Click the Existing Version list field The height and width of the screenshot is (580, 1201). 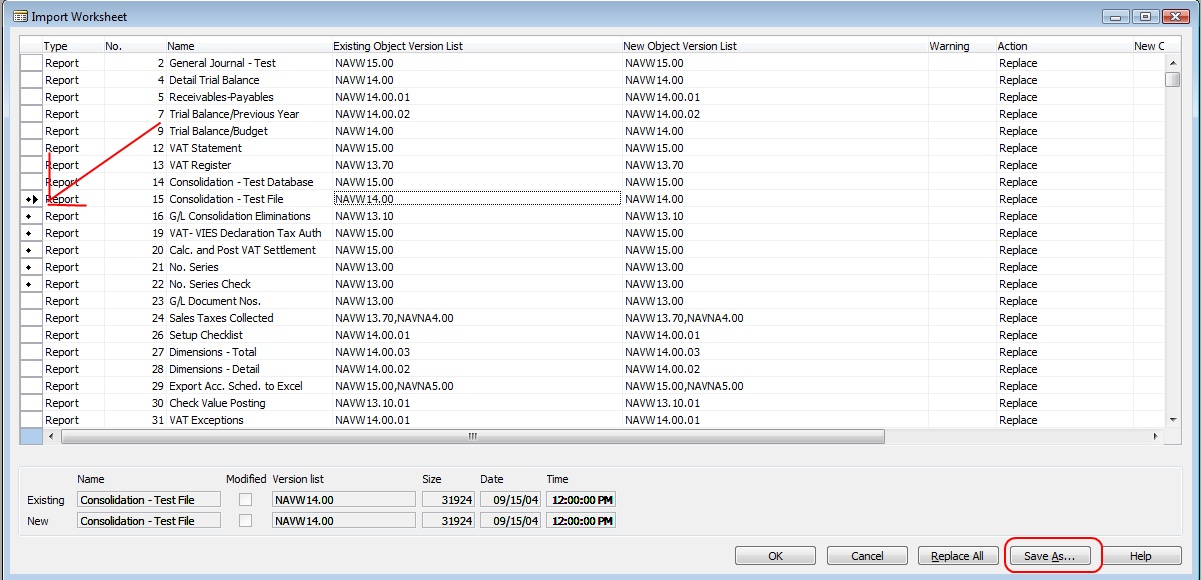[x=343, y=499]
